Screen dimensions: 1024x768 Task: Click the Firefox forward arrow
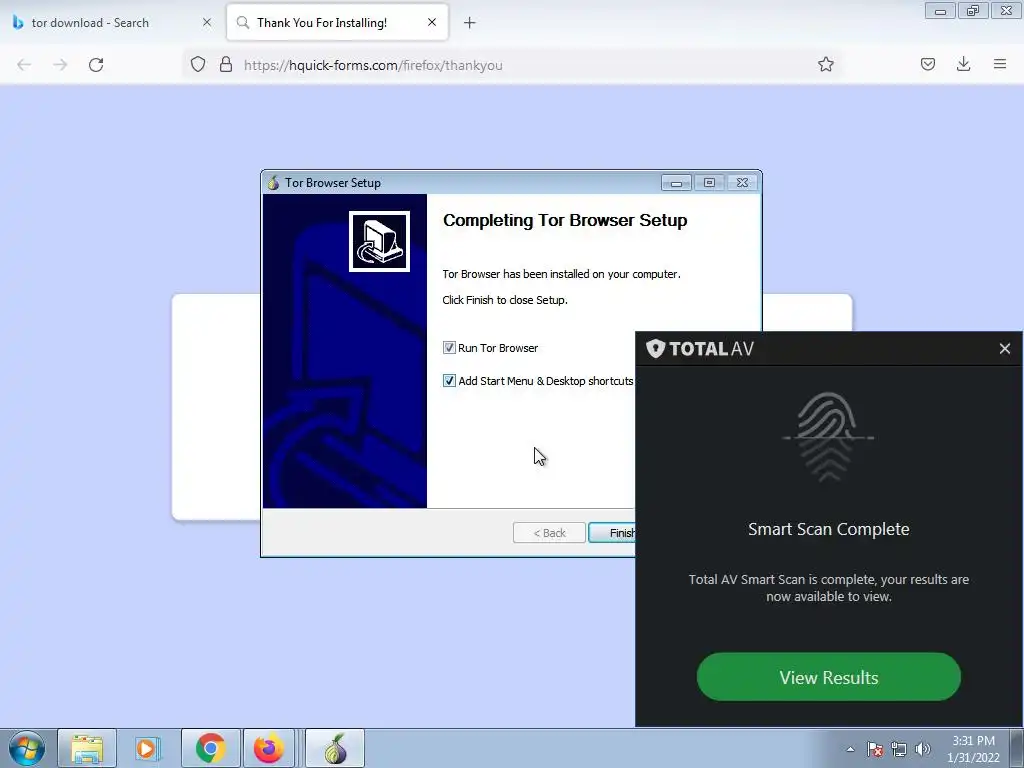60,65
